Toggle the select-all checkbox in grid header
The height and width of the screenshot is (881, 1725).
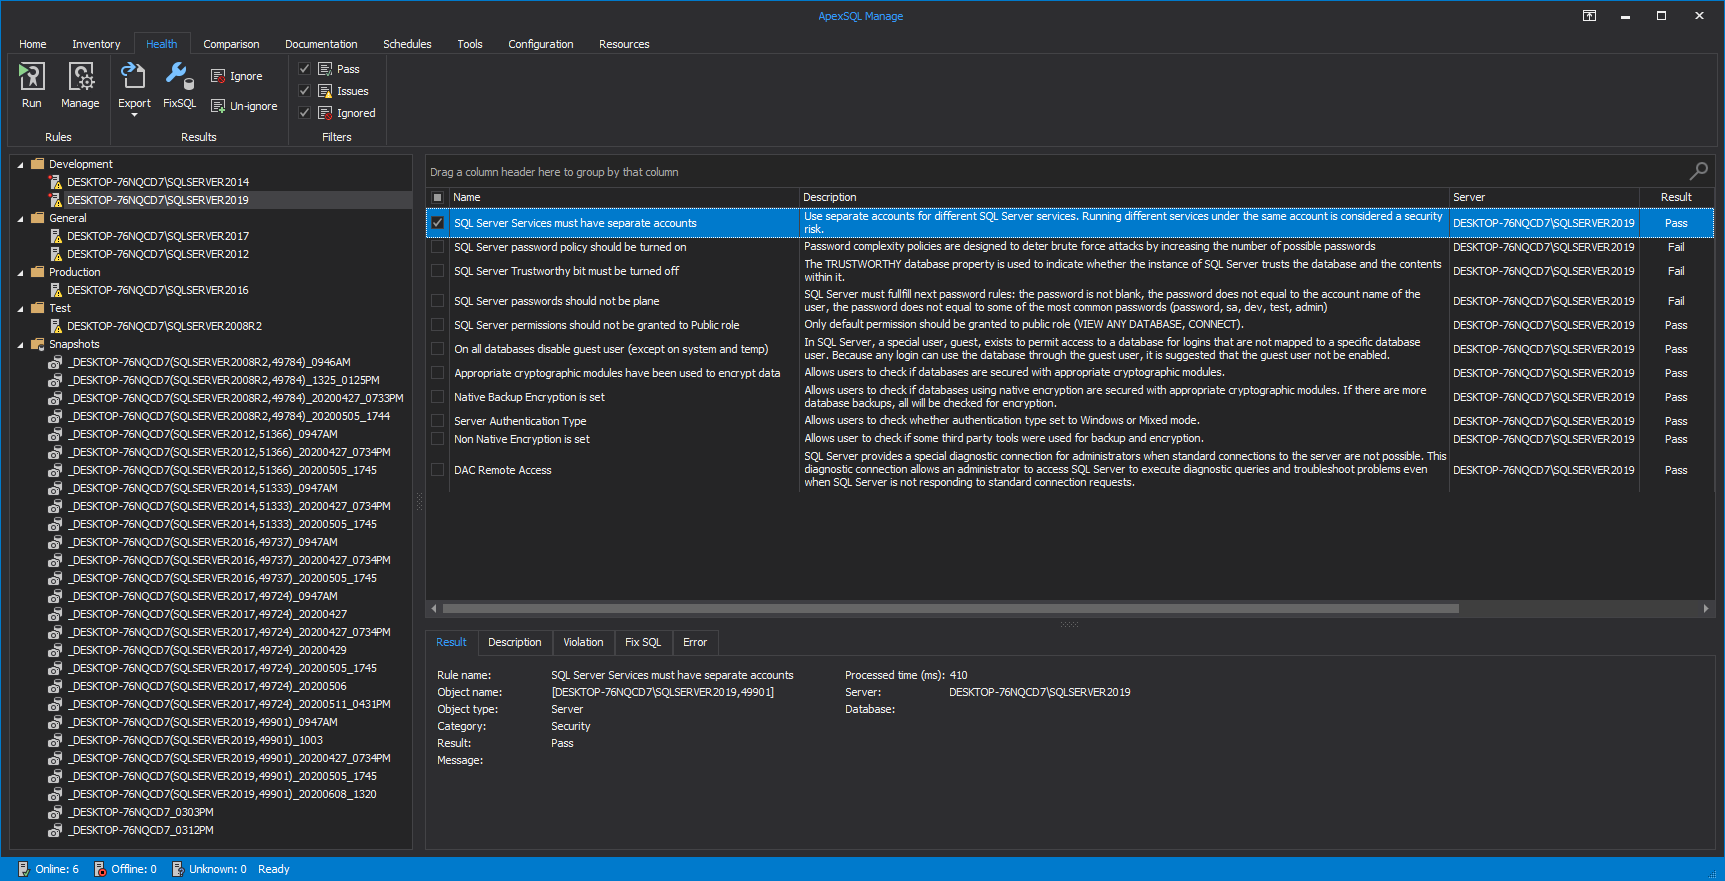tap(437, 197)
